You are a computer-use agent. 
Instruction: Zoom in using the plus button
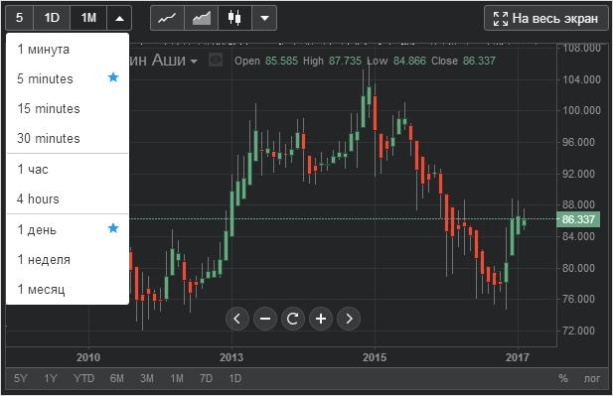[321, 319]
